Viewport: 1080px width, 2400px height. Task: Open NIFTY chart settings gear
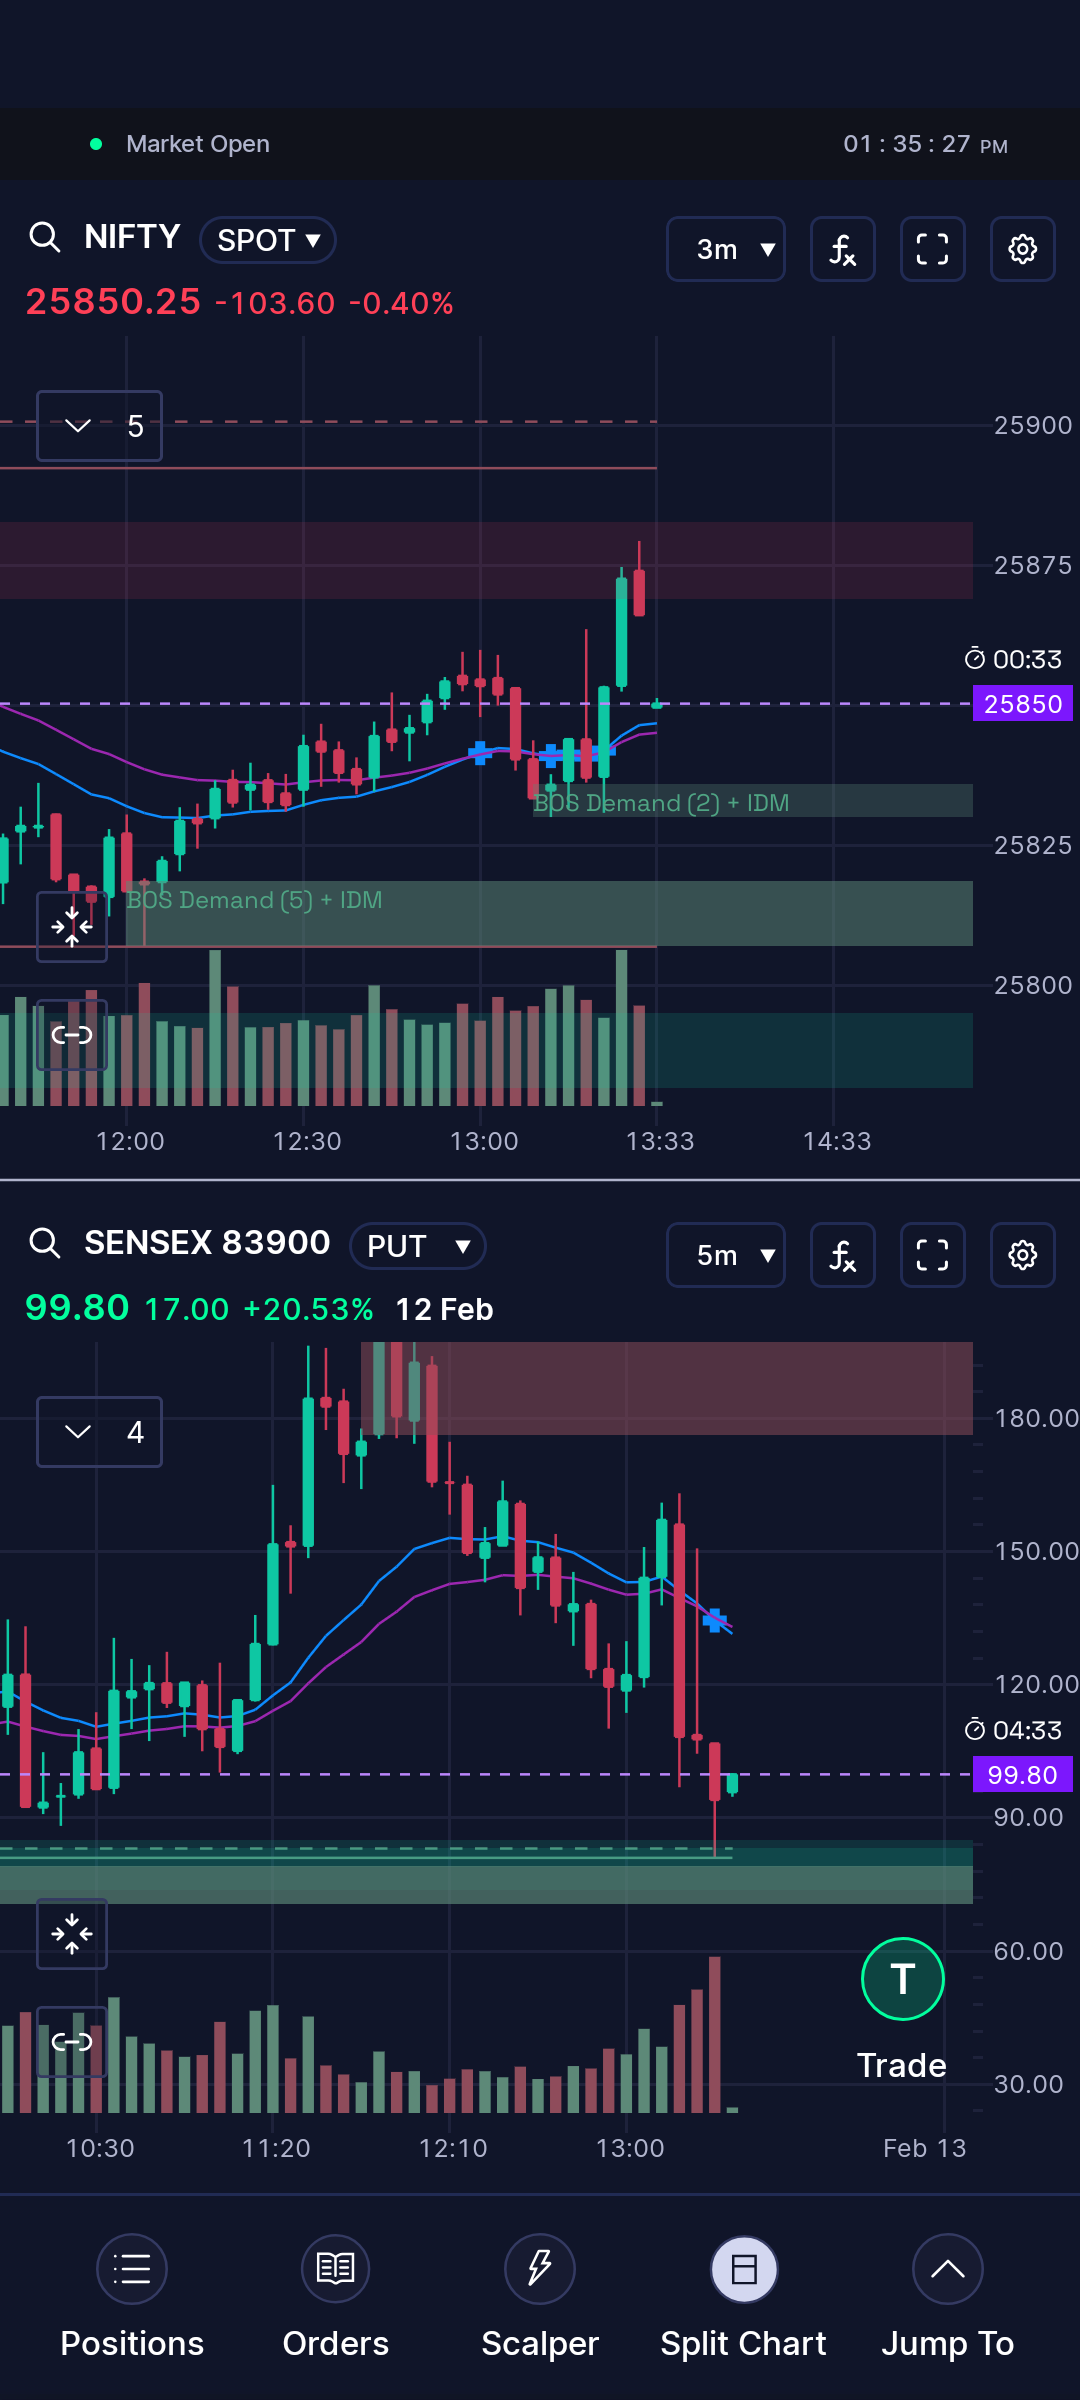[1022, 249]
